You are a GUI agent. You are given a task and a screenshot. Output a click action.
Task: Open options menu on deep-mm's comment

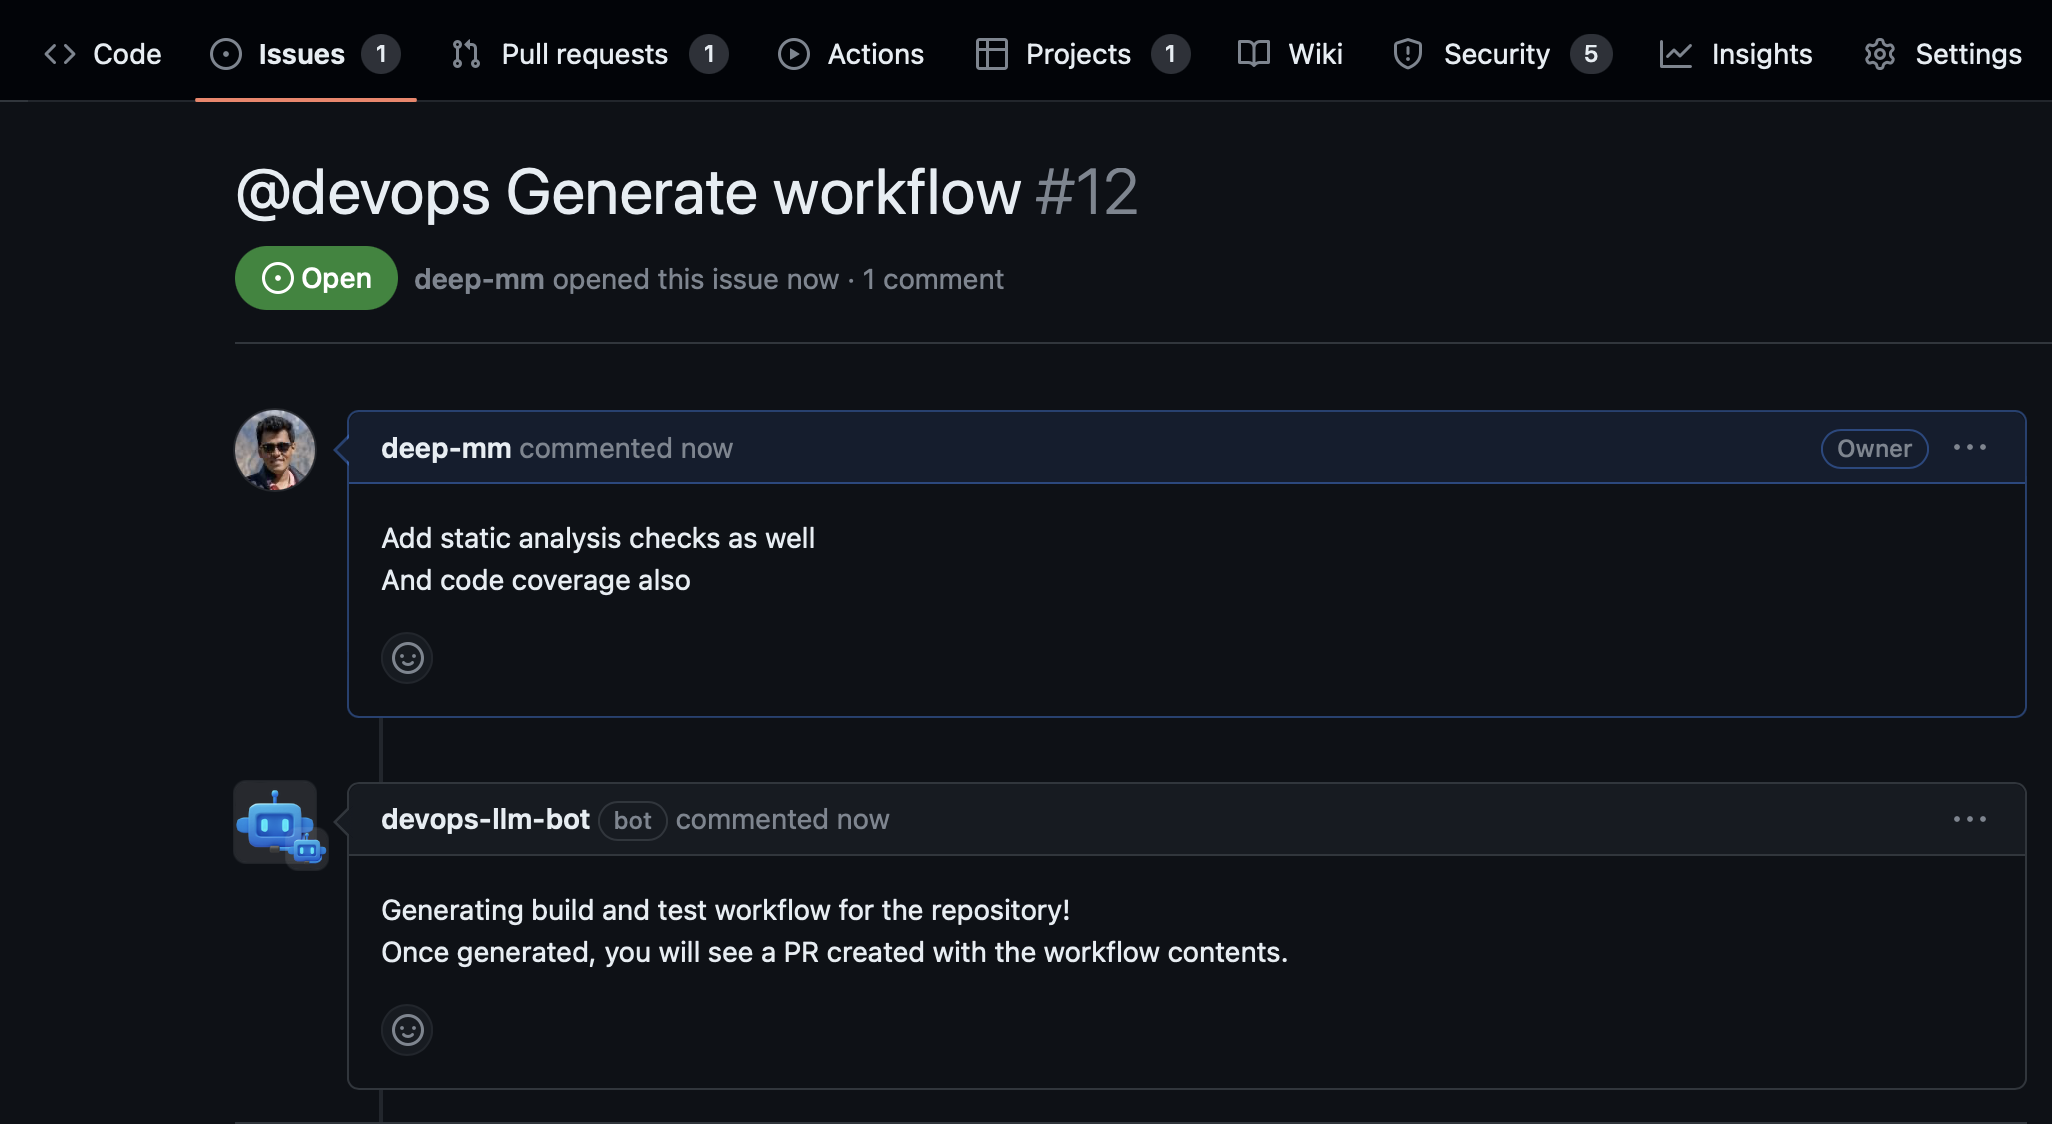(1969, 448)
